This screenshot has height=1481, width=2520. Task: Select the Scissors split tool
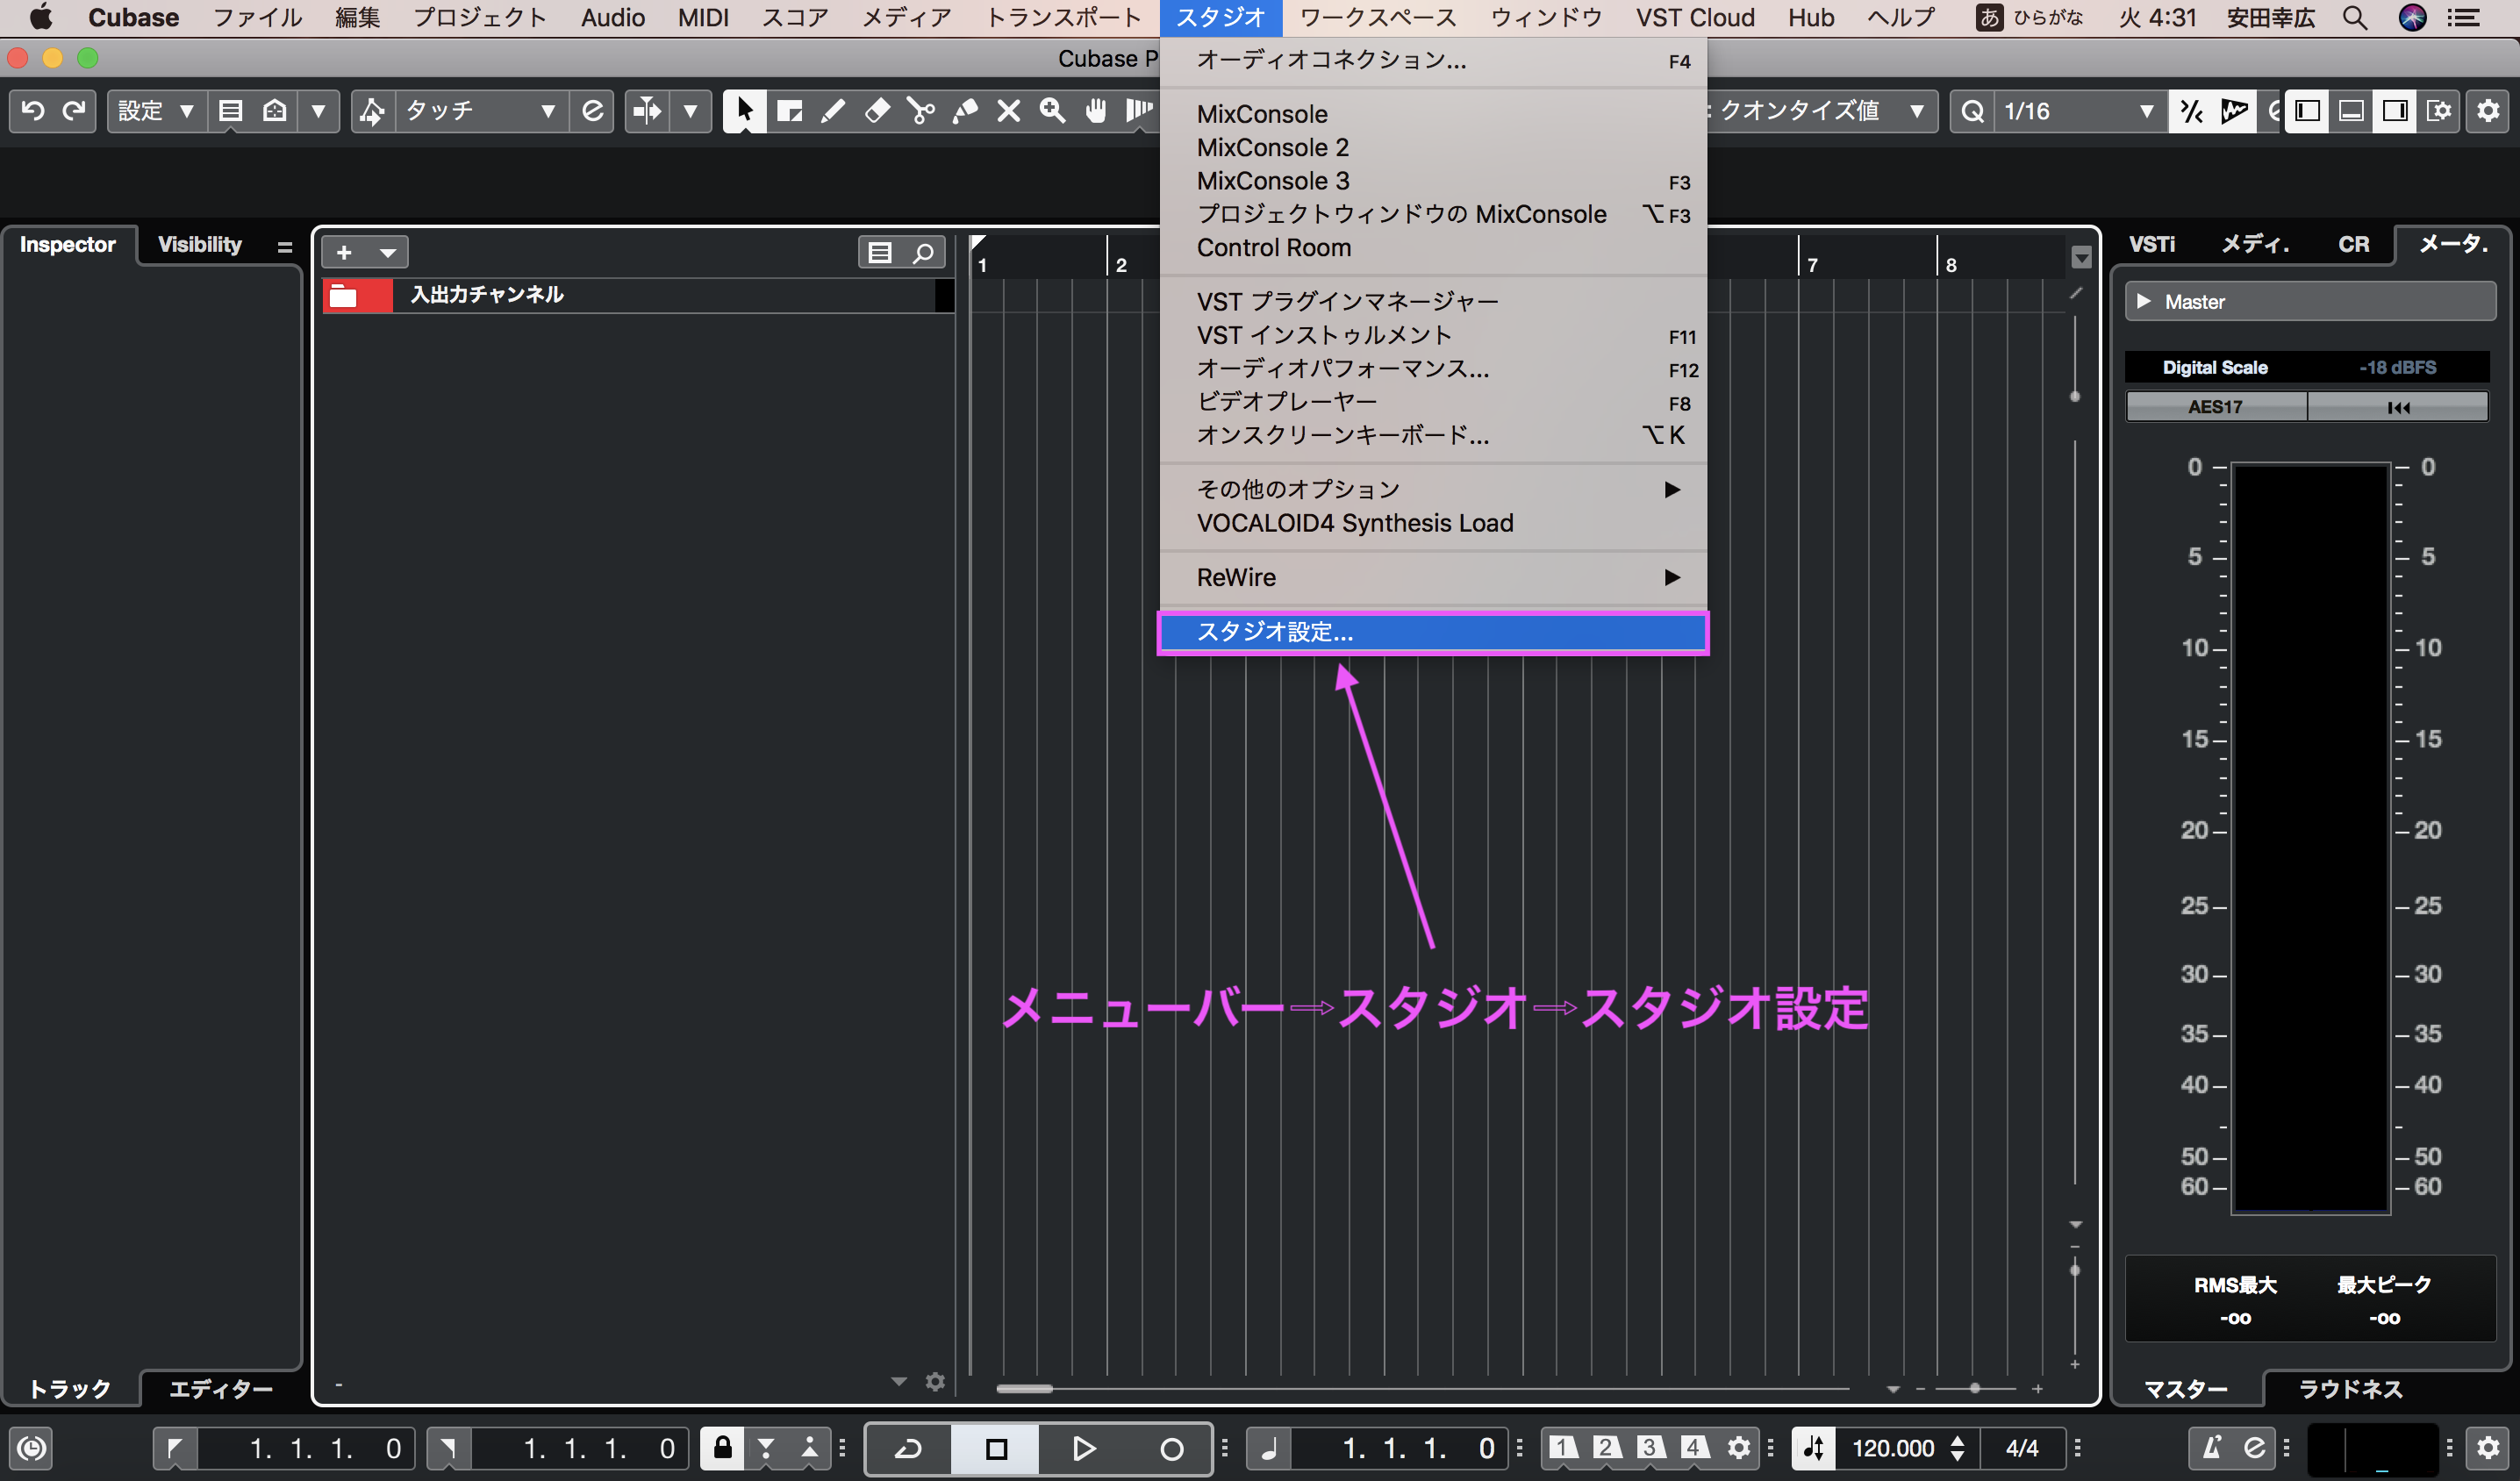pyautogui.click(x=920, y=111)
